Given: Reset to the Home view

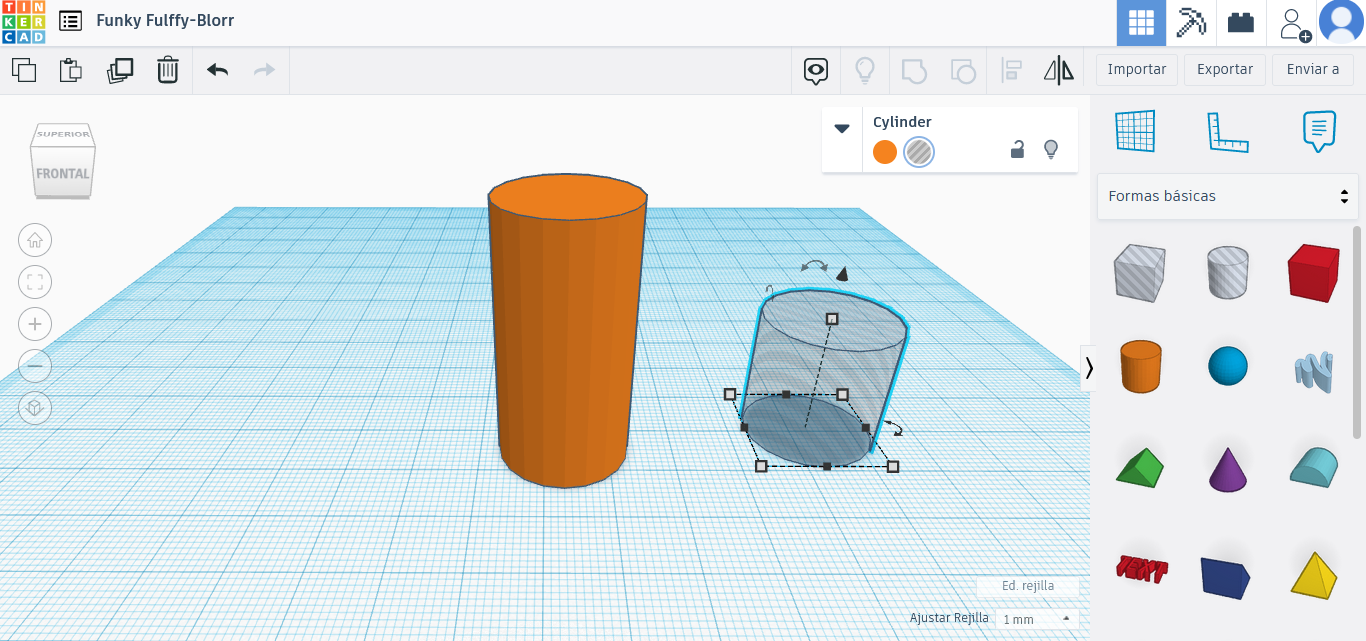Looking at the screenshot, I should click(35, 240).
